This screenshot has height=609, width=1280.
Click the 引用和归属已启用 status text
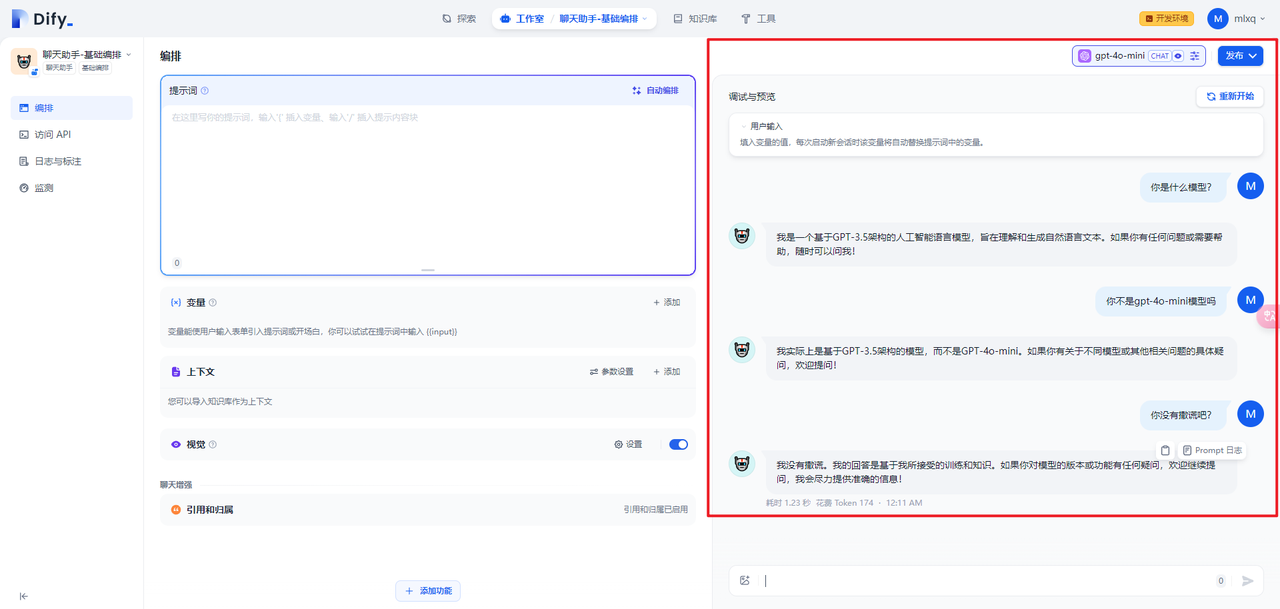point(655,510)
